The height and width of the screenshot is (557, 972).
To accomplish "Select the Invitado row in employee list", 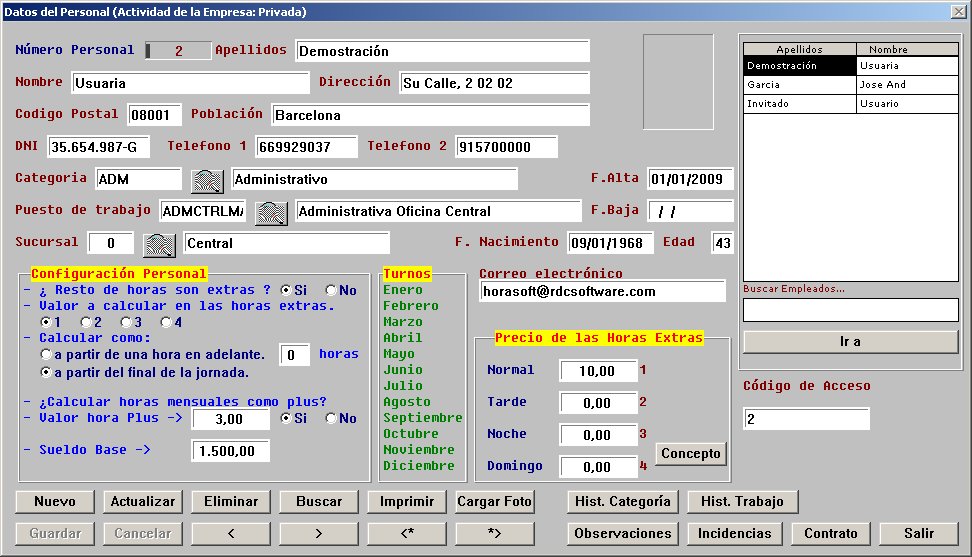I will (x=850, y=104).
